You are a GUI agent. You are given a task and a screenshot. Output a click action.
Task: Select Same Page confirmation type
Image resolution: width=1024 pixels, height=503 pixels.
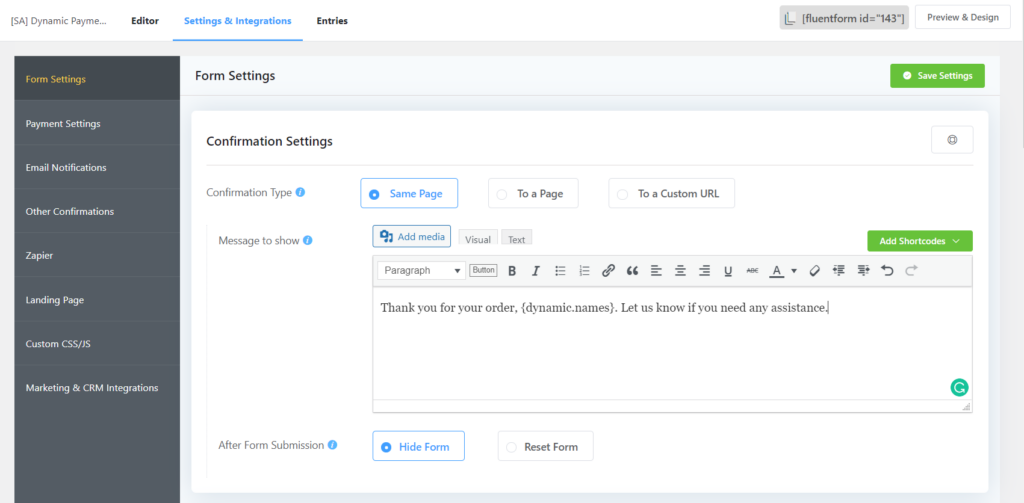pyautogui.click(x=409, y=193)
